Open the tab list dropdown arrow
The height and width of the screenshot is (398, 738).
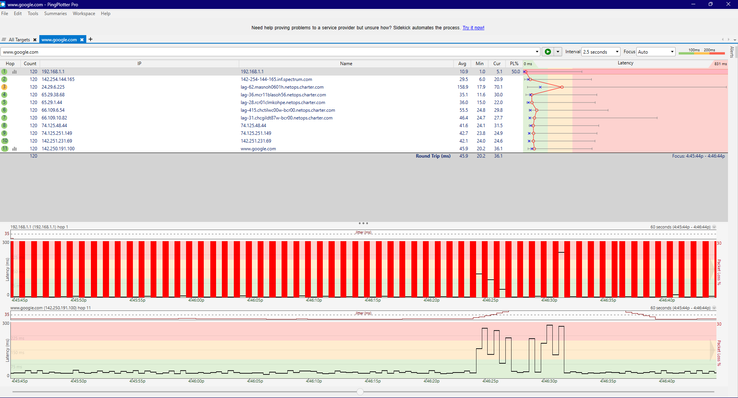(734, 40)
